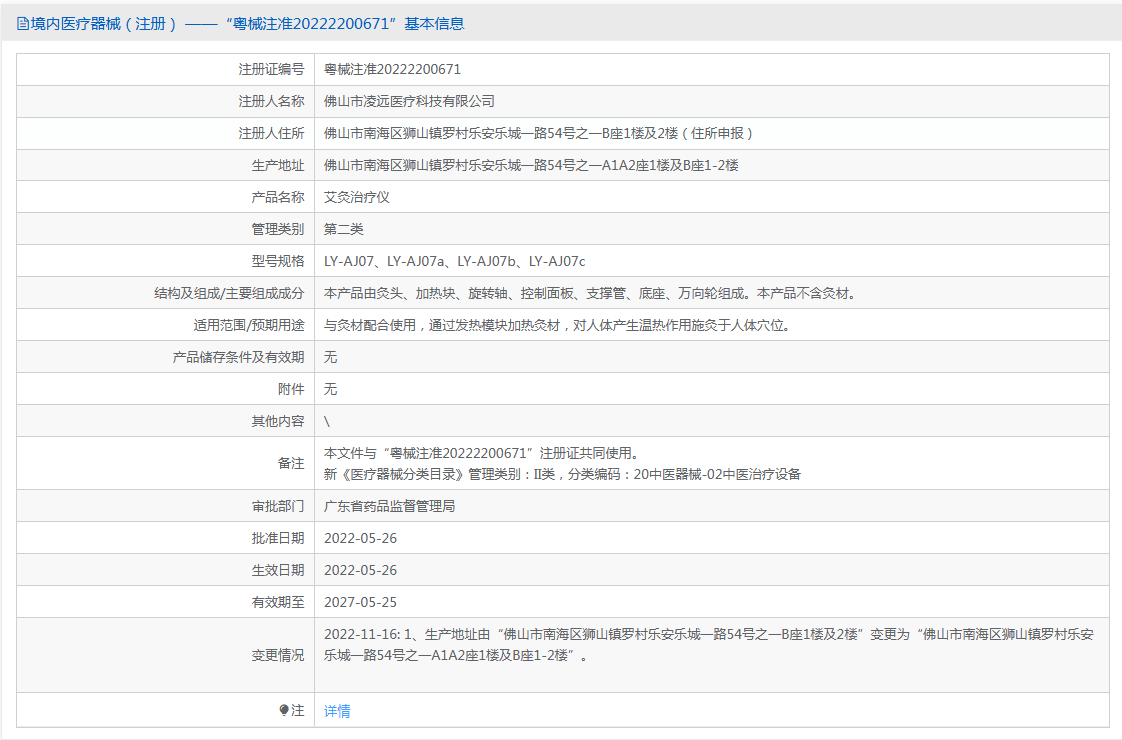
Task: Select approving department 广东省药品监督管理局
Action: (389, 507)
